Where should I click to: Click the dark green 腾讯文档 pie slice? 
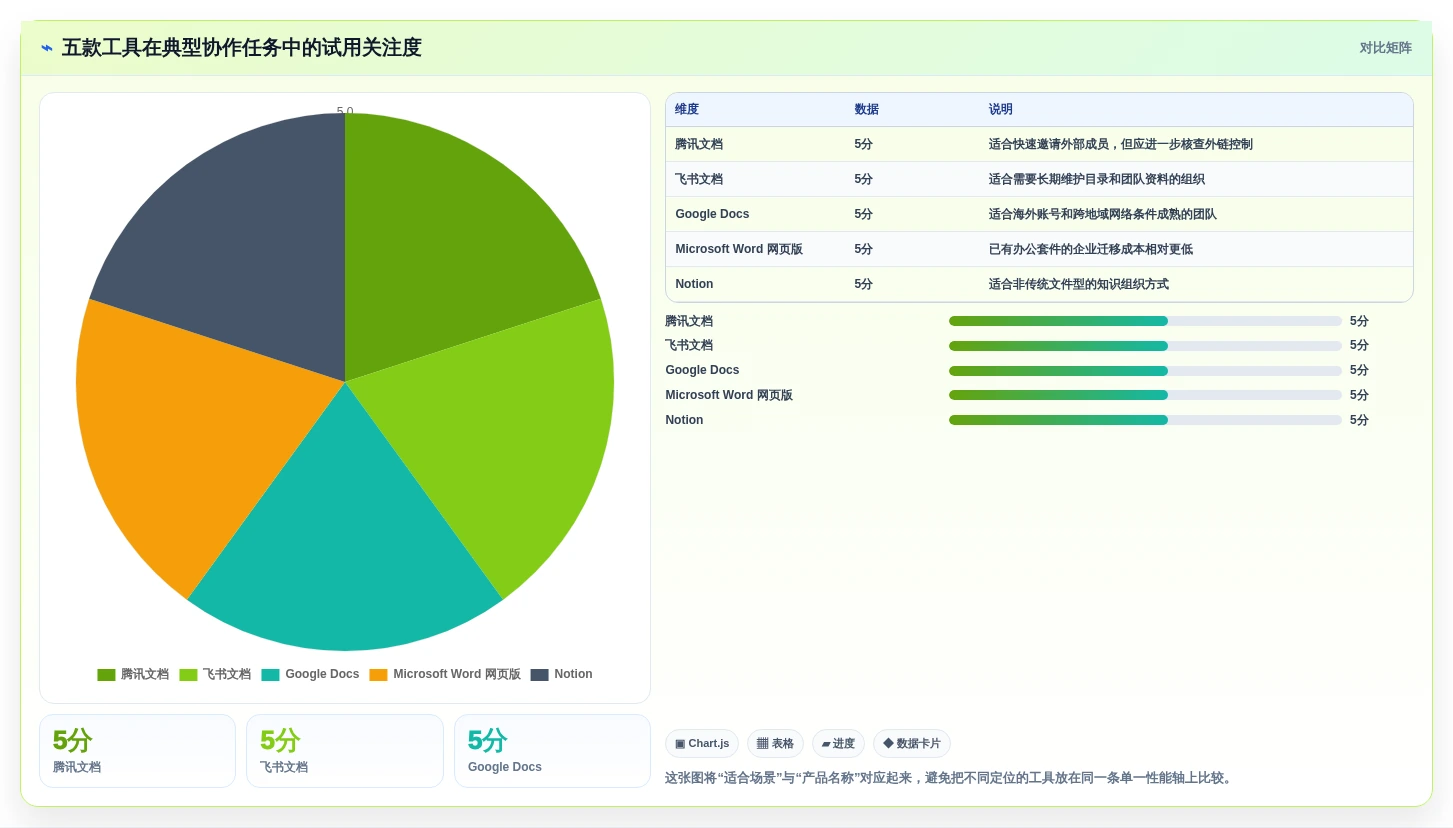pos(440,250)
